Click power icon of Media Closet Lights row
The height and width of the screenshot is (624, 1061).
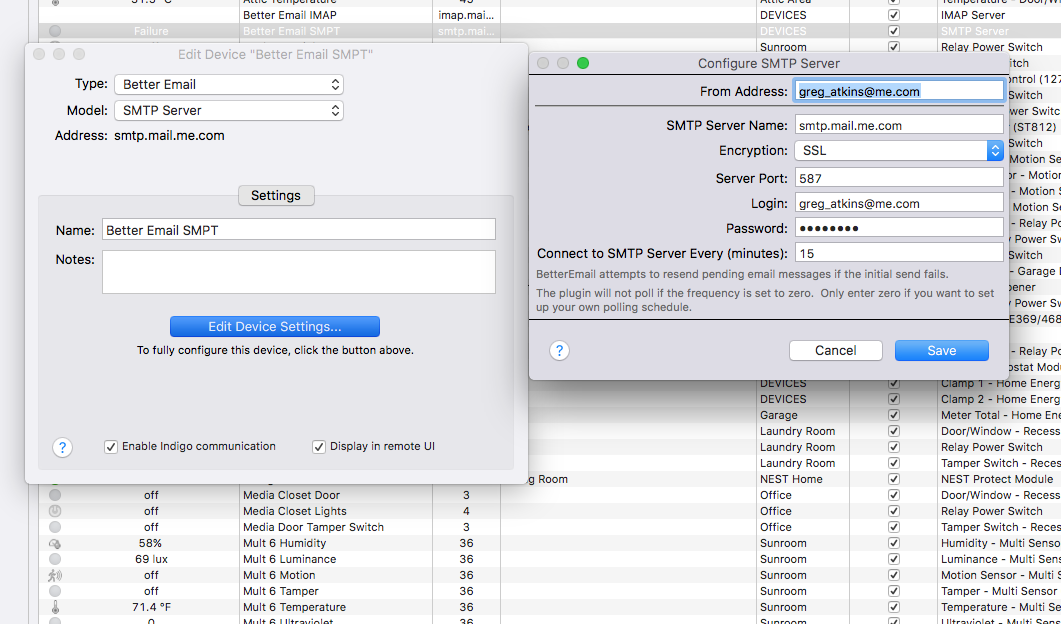tap(55, 511)
